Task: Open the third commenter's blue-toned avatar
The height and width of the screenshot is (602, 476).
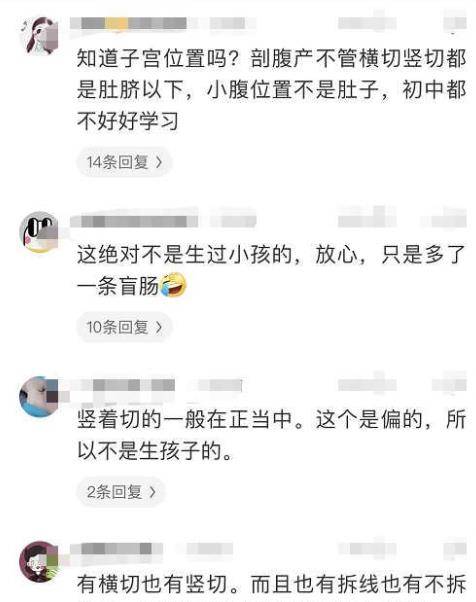Action: (x=39, y=396)
